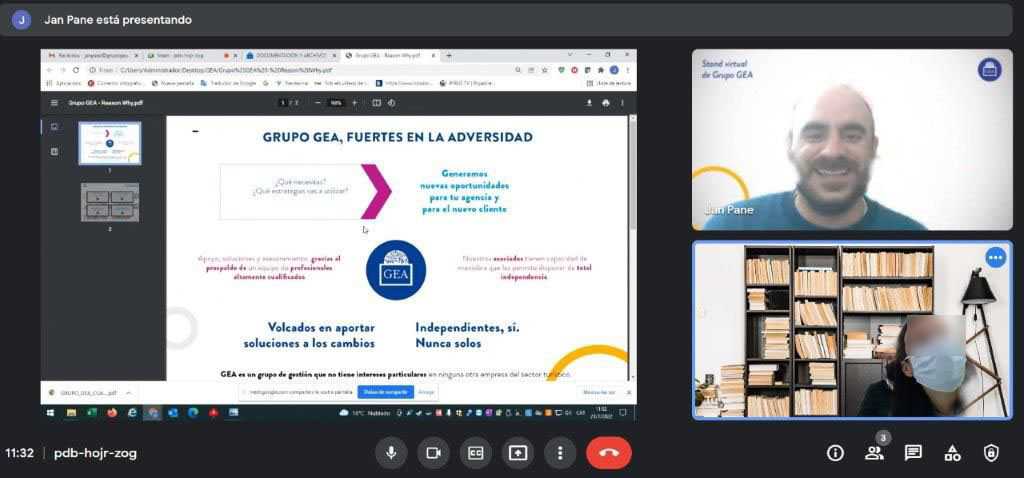This screenshot has width=1024, height=478.
Task: Click the present screen icon
Action: (x=517, y=453)
